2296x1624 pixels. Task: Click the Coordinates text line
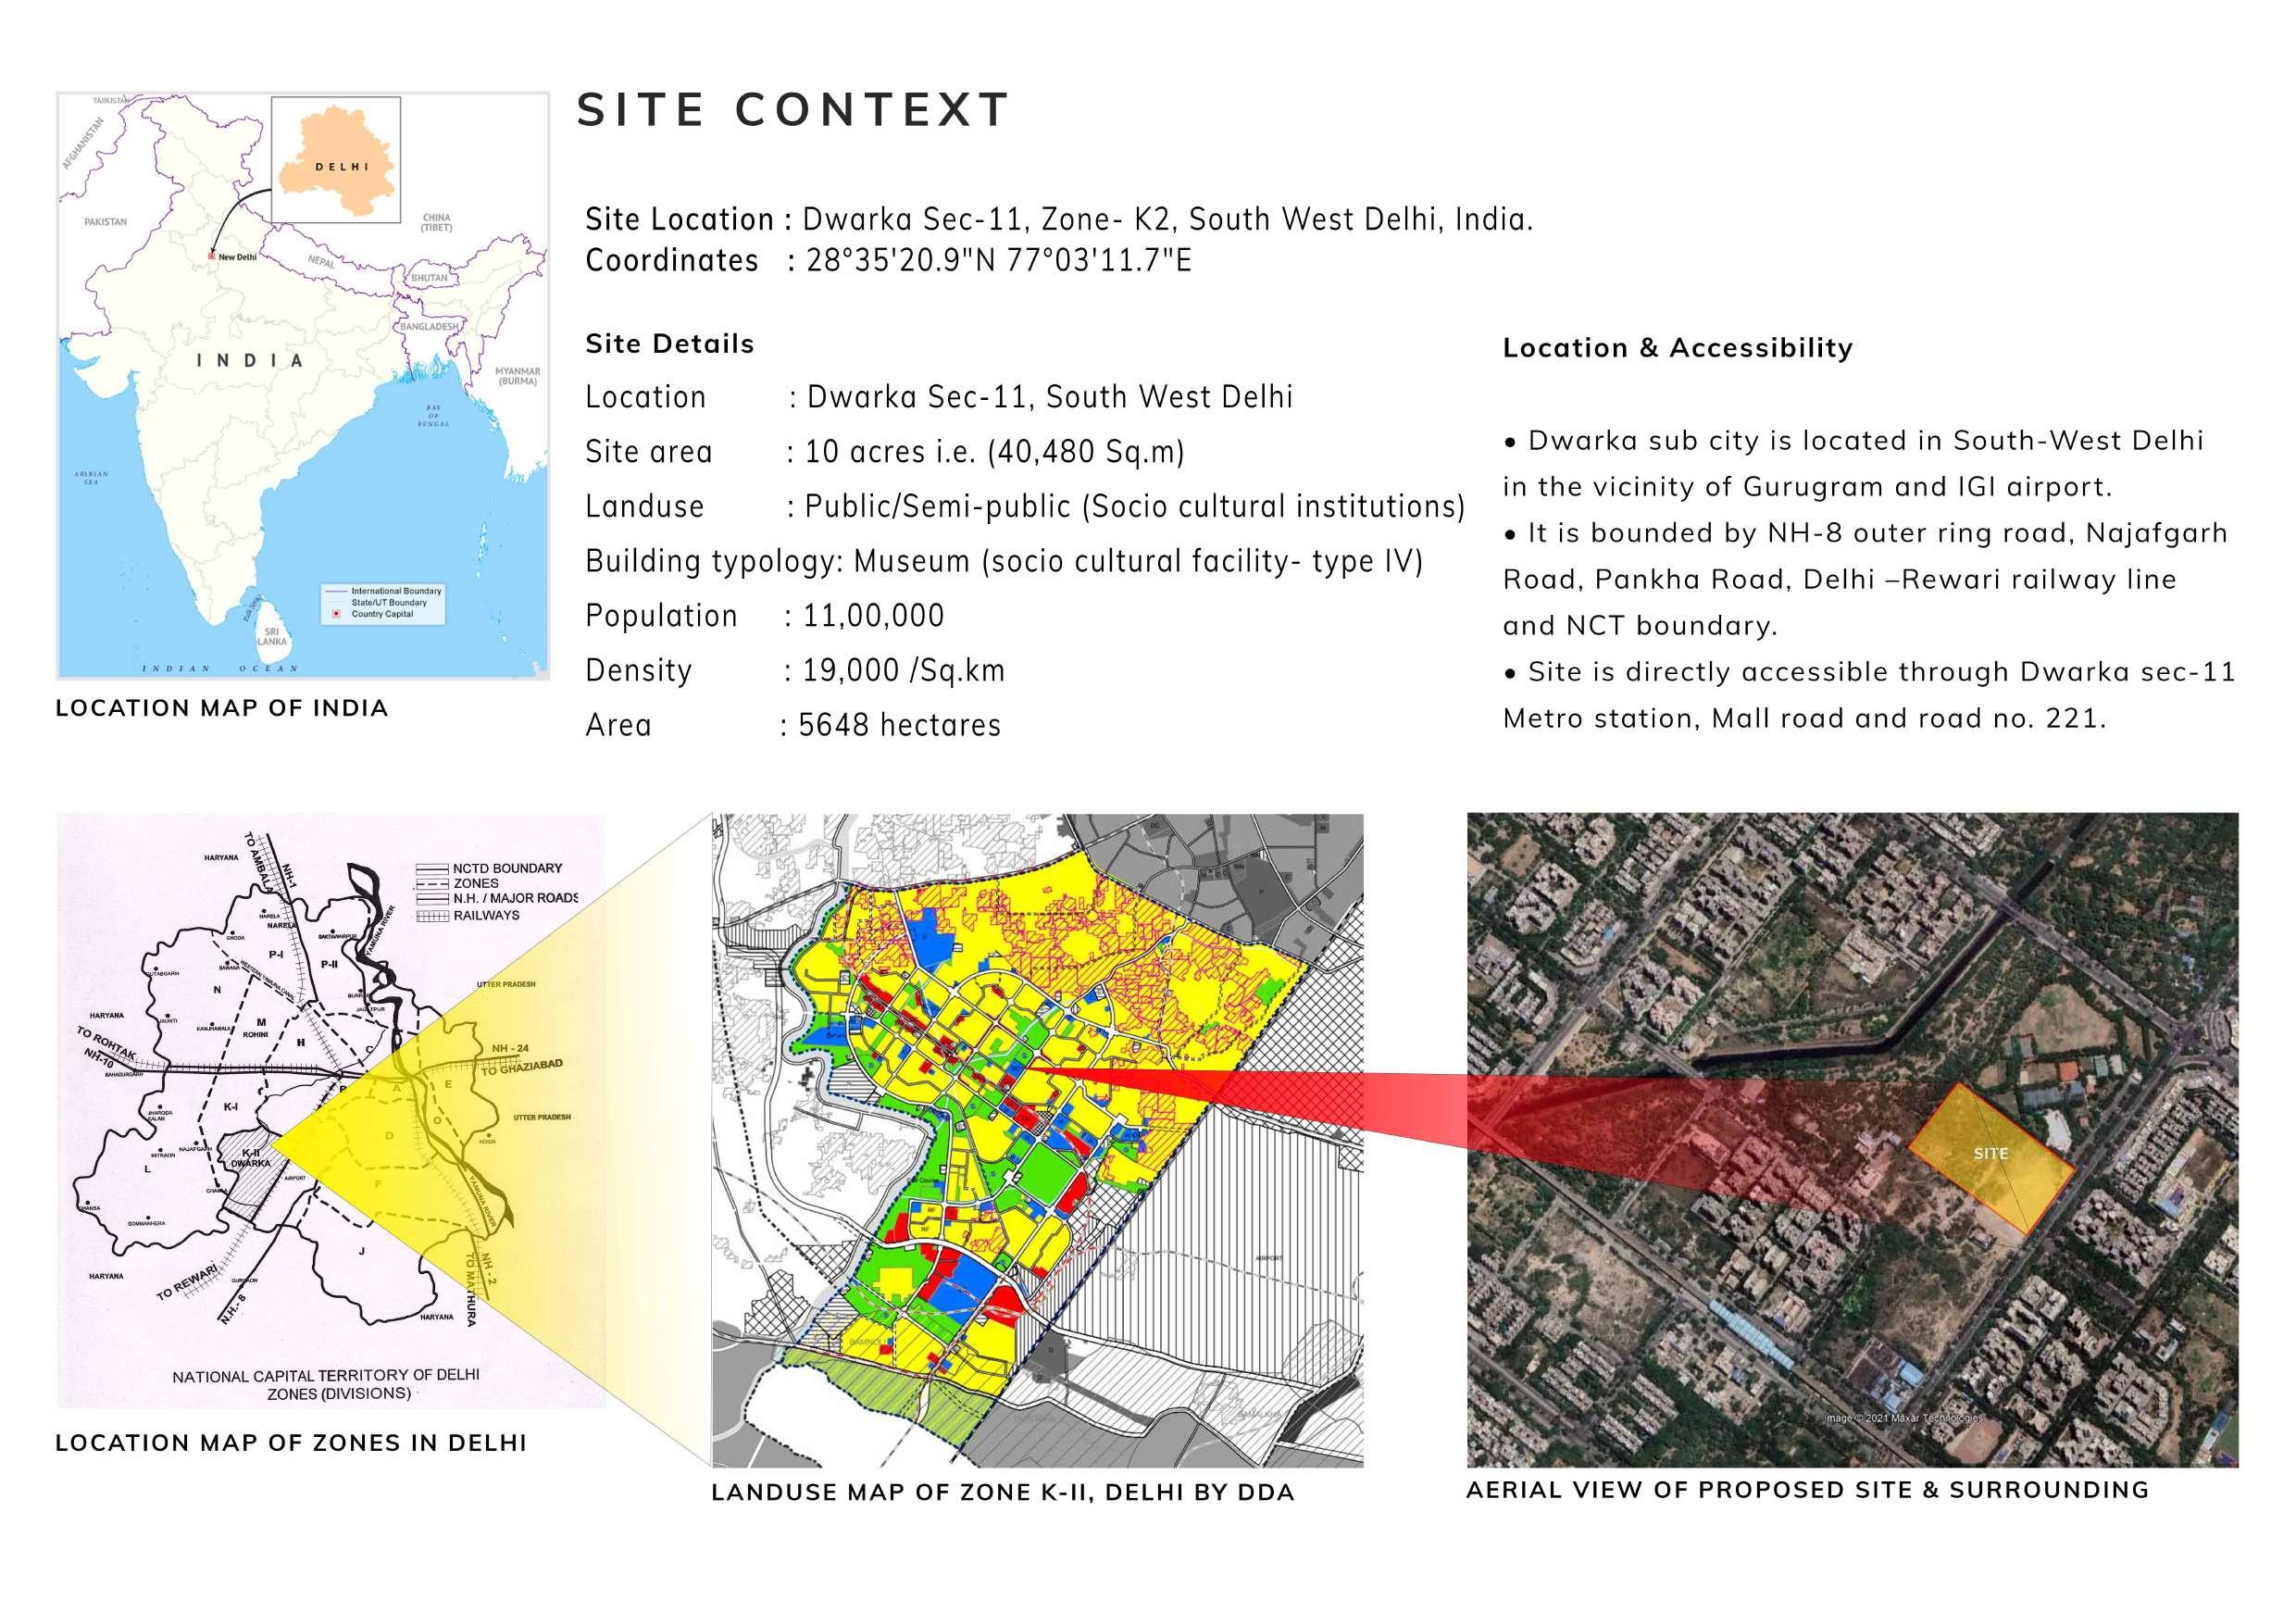888,261
